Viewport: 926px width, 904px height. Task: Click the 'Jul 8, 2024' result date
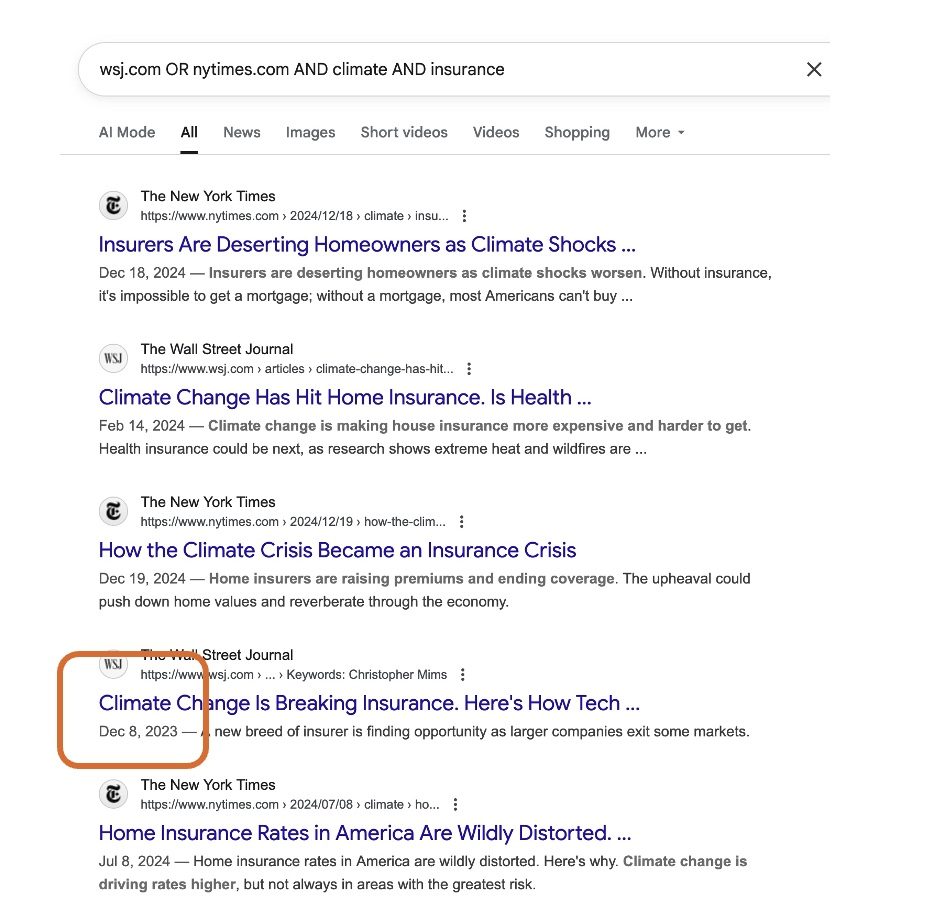click(134, 861)
